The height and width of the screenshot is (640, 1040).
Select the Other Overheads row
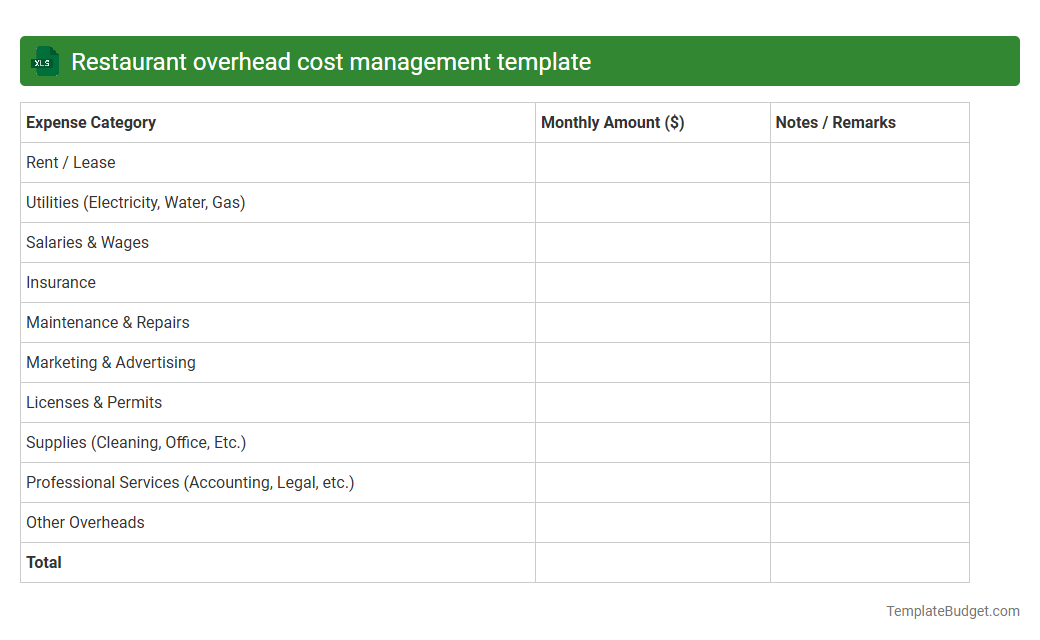[x=85, y=522]
